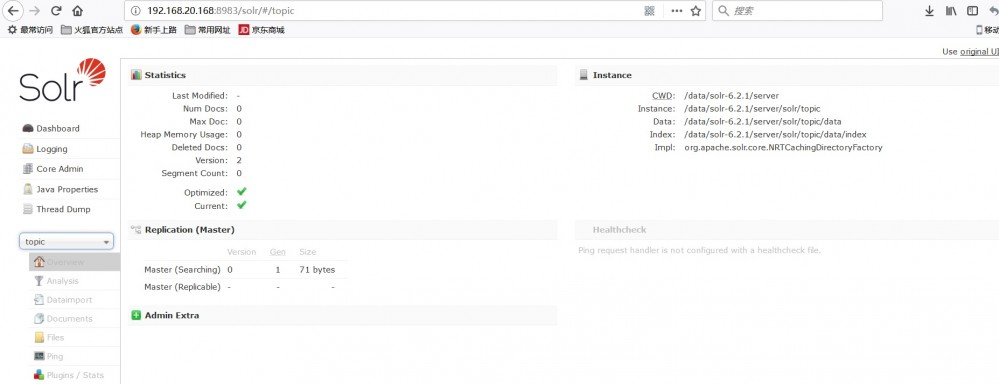Click the Ping request handler message
Viewport: 999px width, 384px height.
point(700,250)
